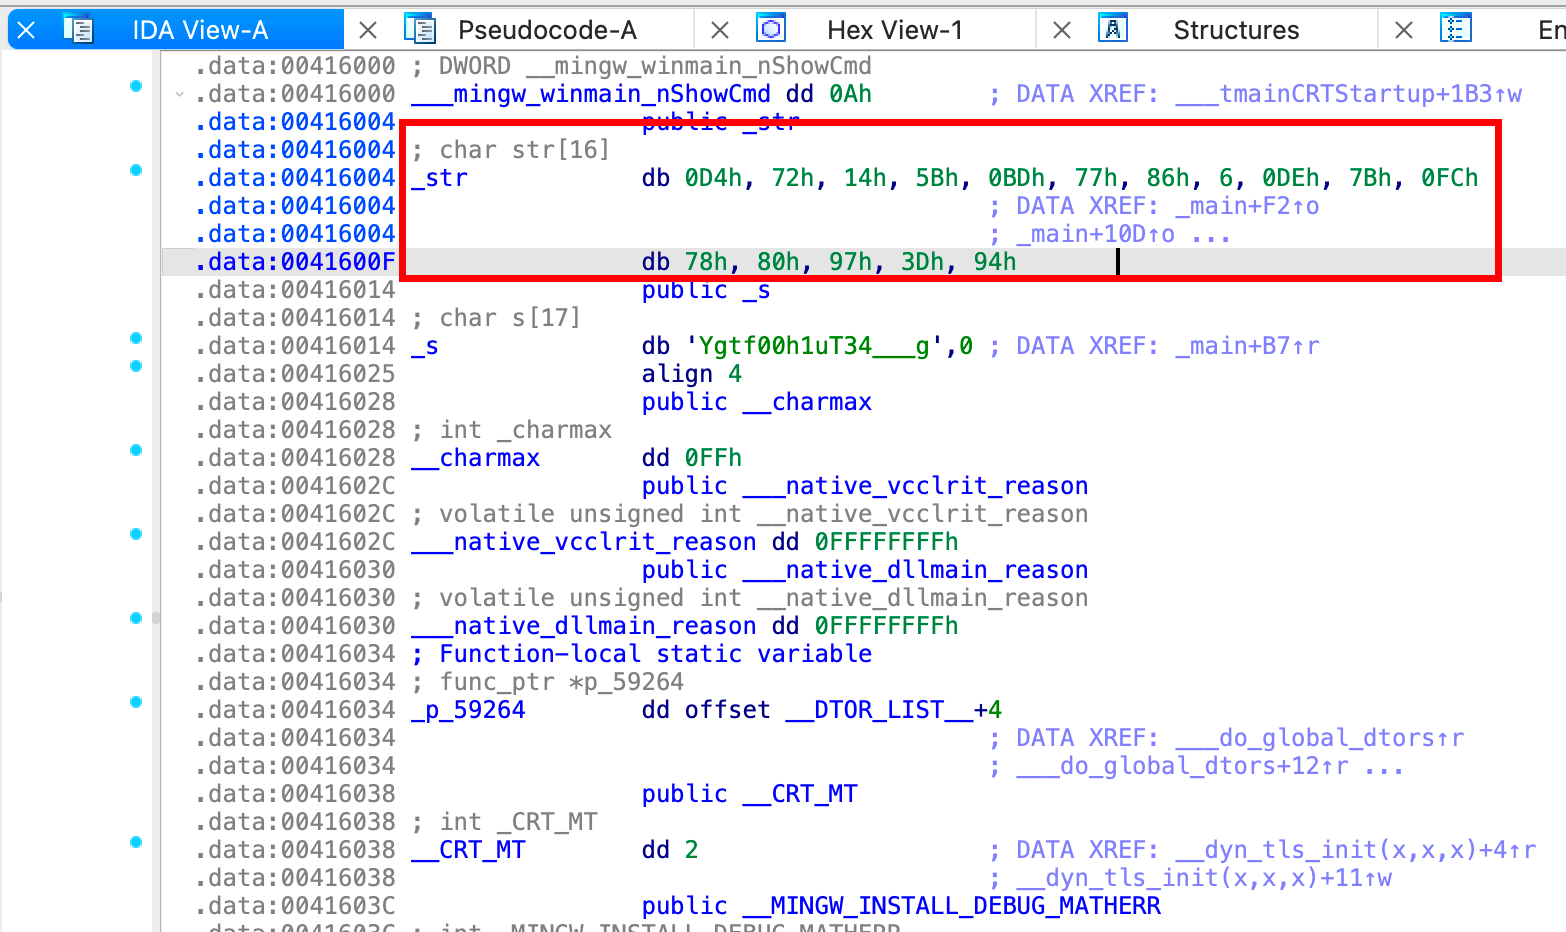Click byte value 94h on line 0041600F
The height and width of the screenshot is (932, 1566).
(x=995, y=262)
